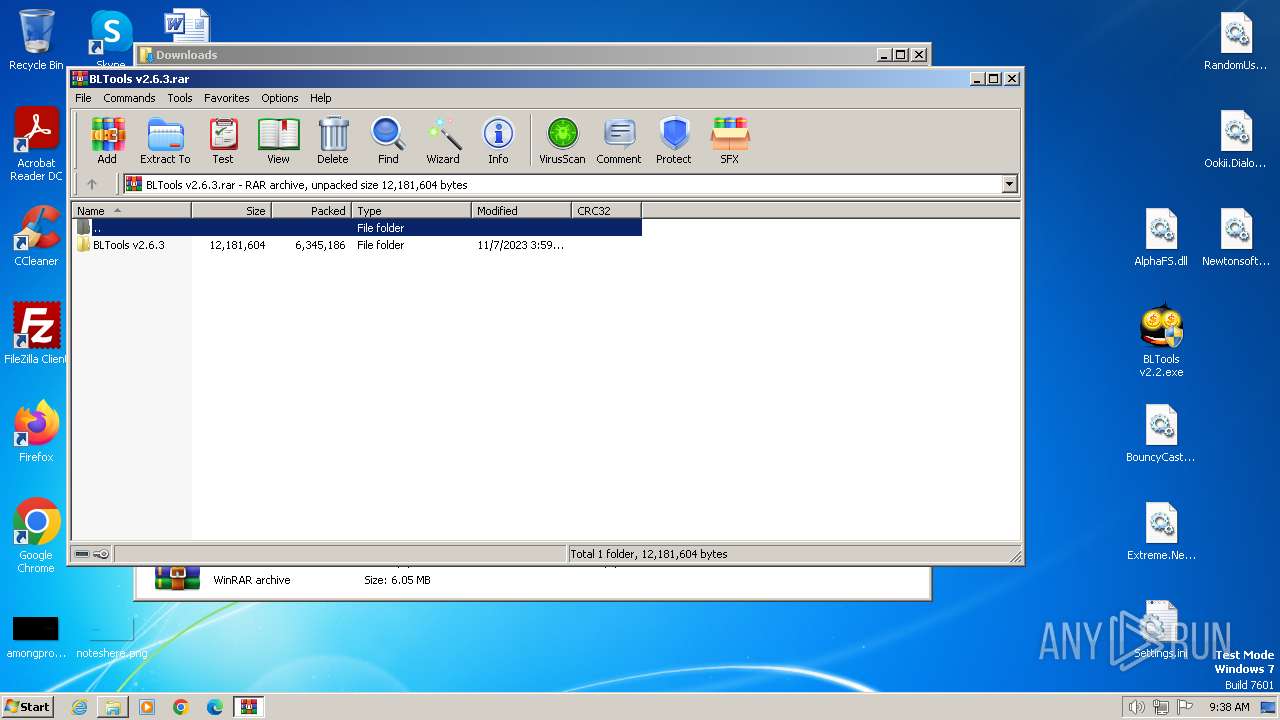Select the BLTools v2.6.3 folder row

pyautogui.click(x=357, y=245)
